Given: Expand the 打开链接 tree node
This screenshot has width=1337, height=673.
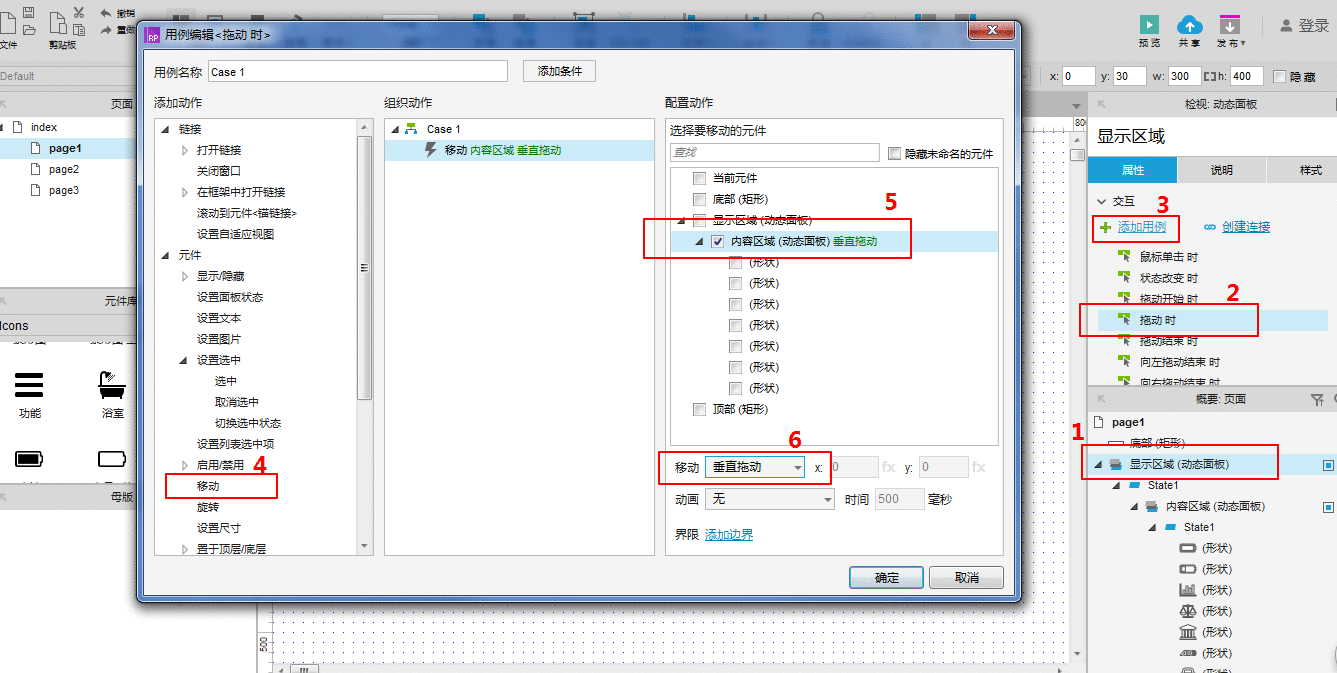Looking at the screenshot, I should tap(185, 150).
